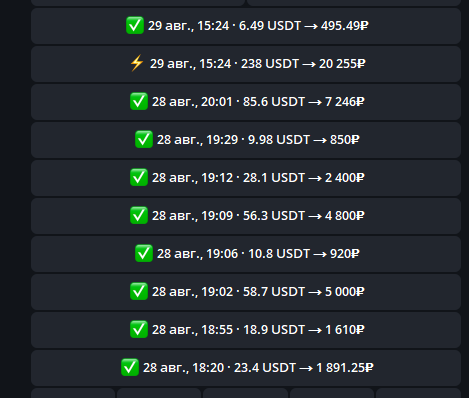Image resolution: width=469 pixels, height=398 pixels.
Task: Click green checkmark icon on 18:20 row
Action: tap(130, 367)
